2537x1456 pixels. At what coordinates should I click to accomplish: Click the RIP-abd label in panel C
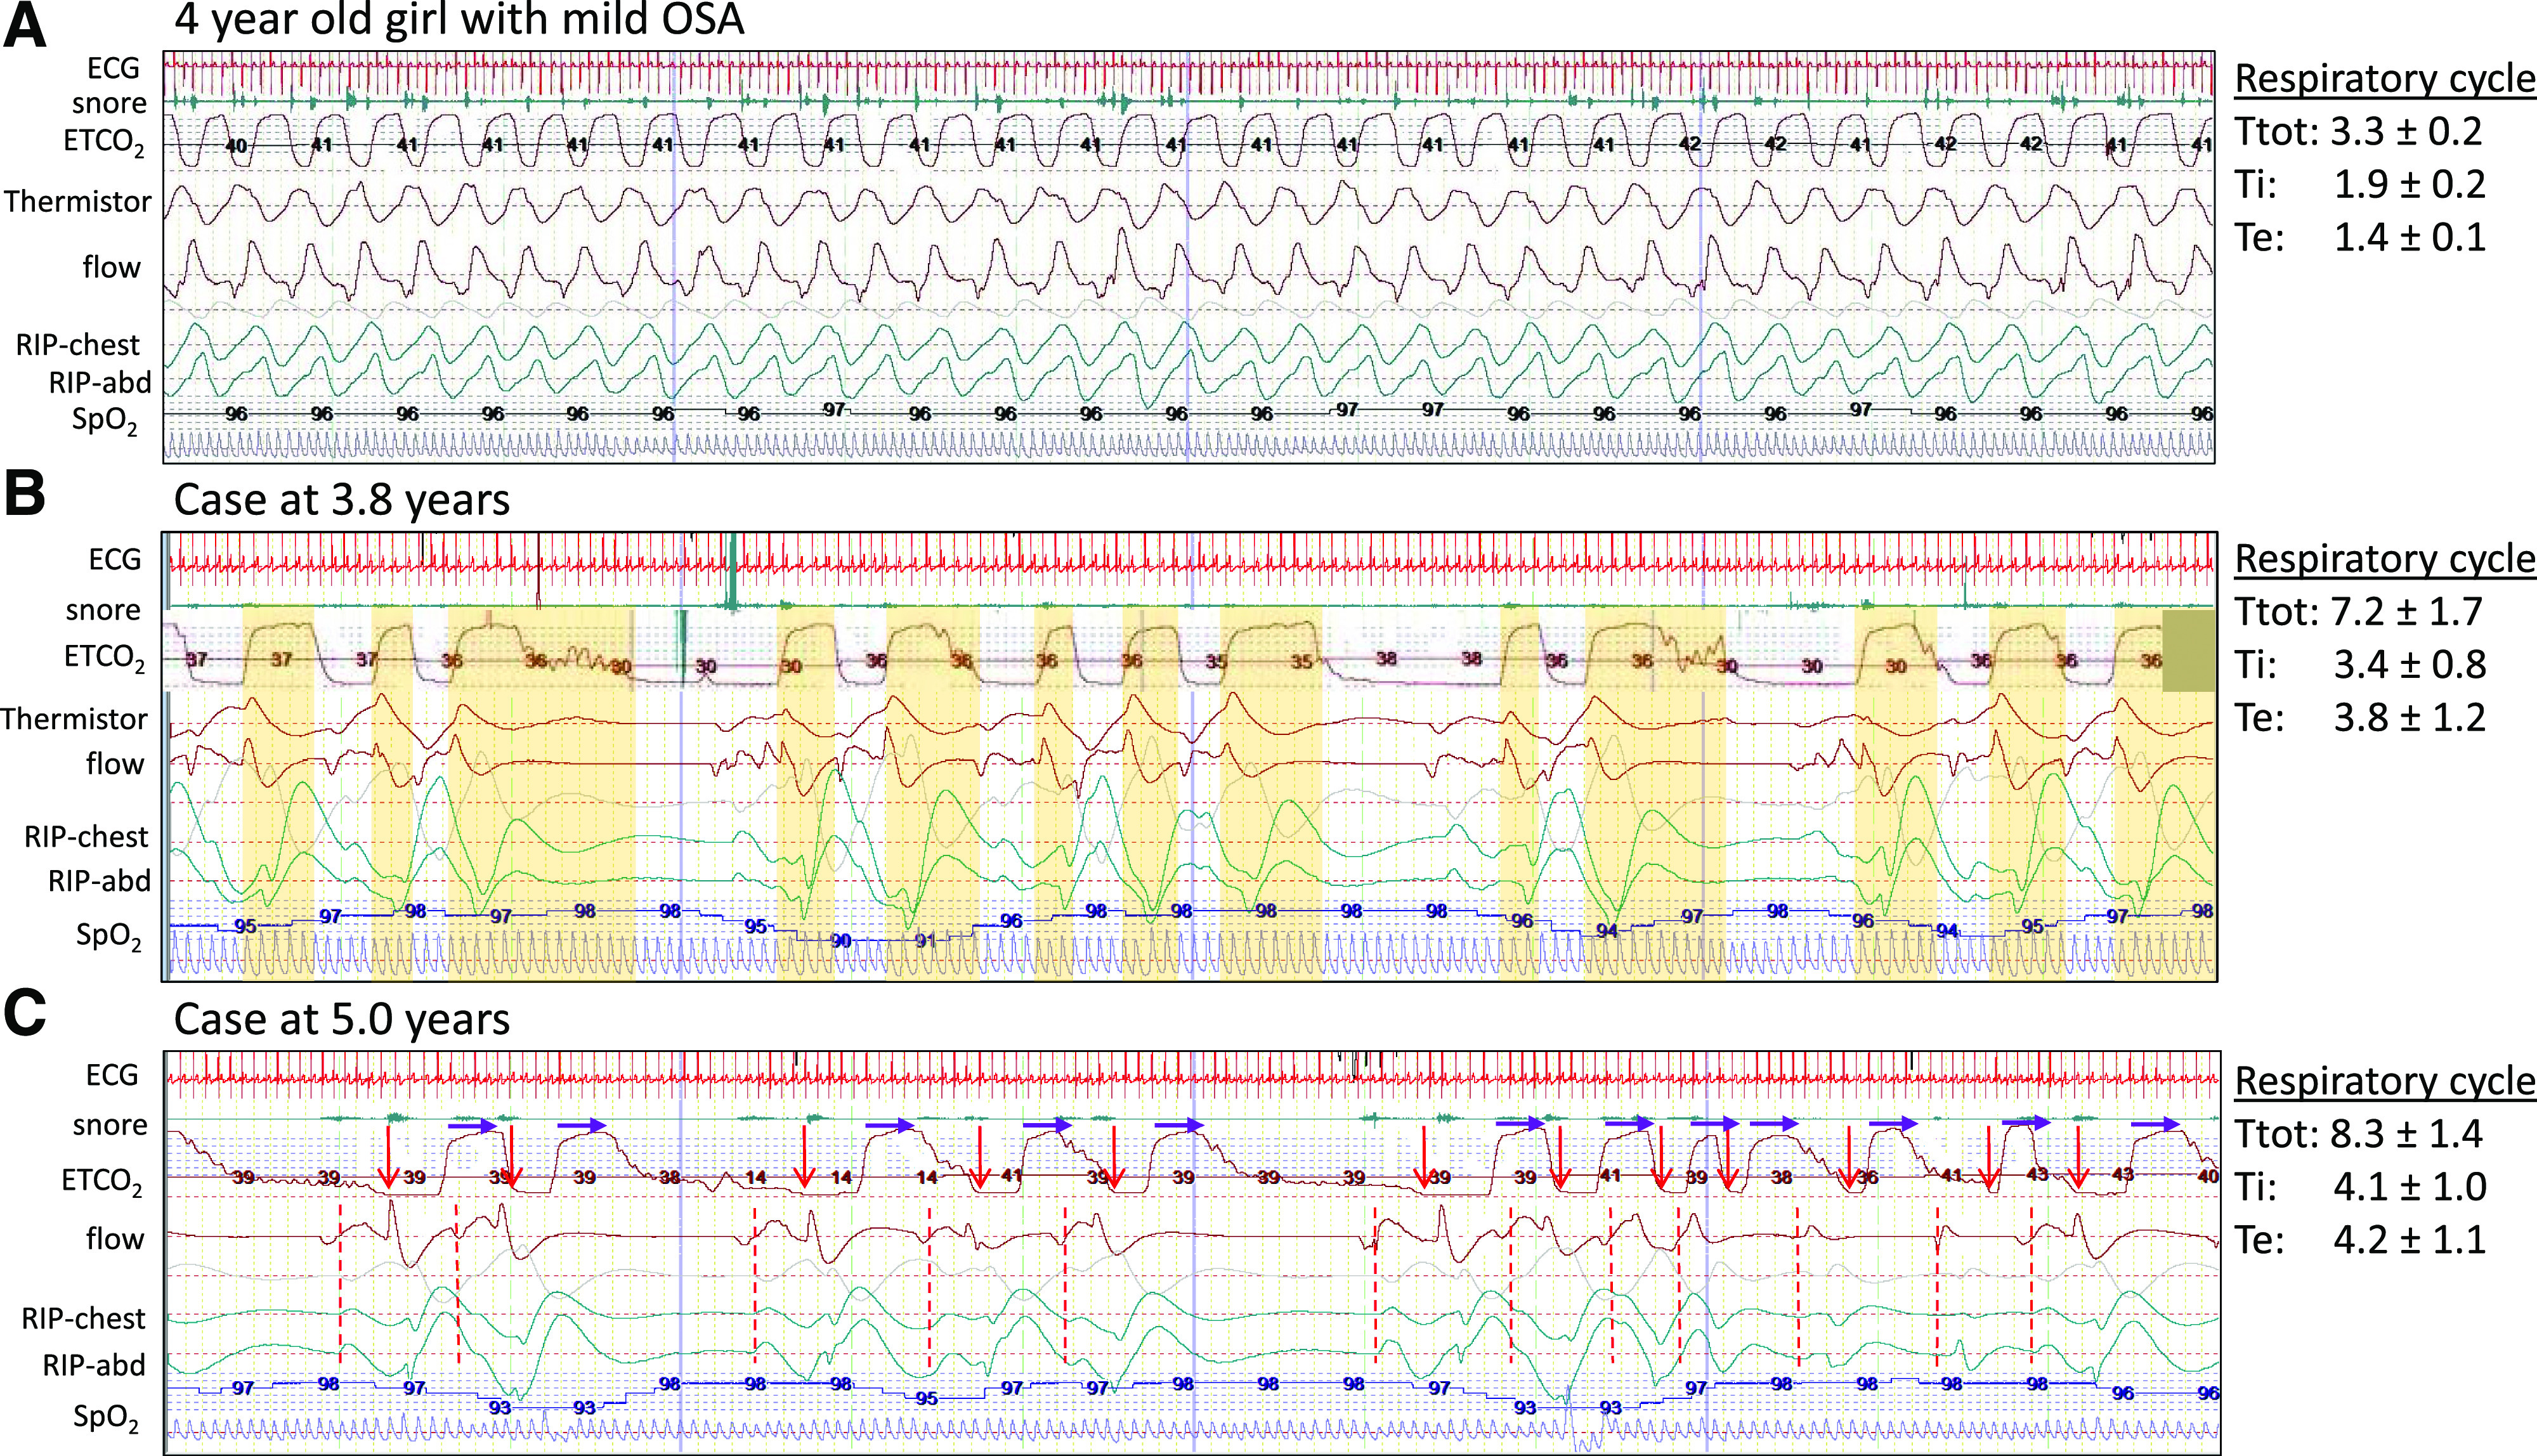pos(94,1366)
